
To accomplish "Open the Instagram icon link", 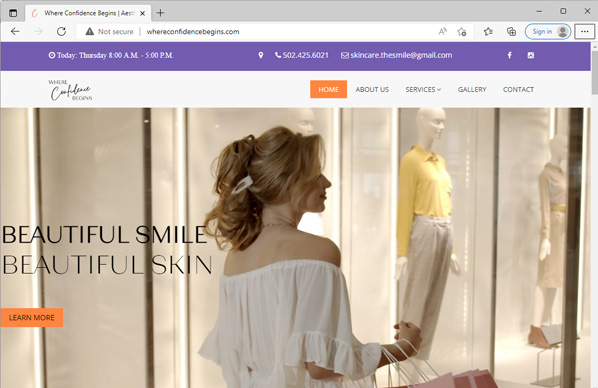I will pos(530,55).
